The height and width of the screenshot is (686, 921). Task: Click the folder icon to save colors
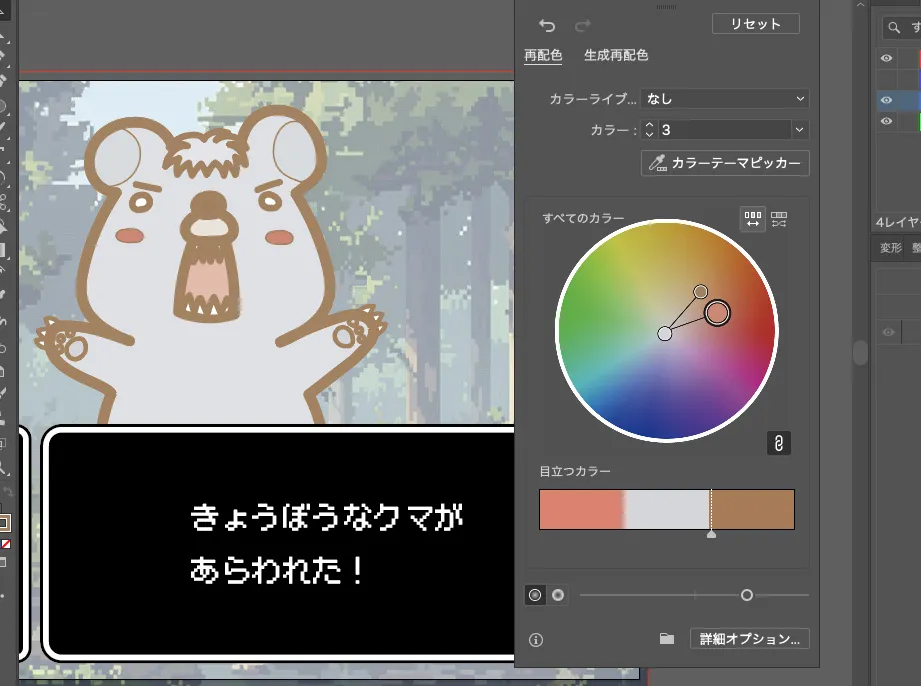pyautogui.click(x=666, y=638)
